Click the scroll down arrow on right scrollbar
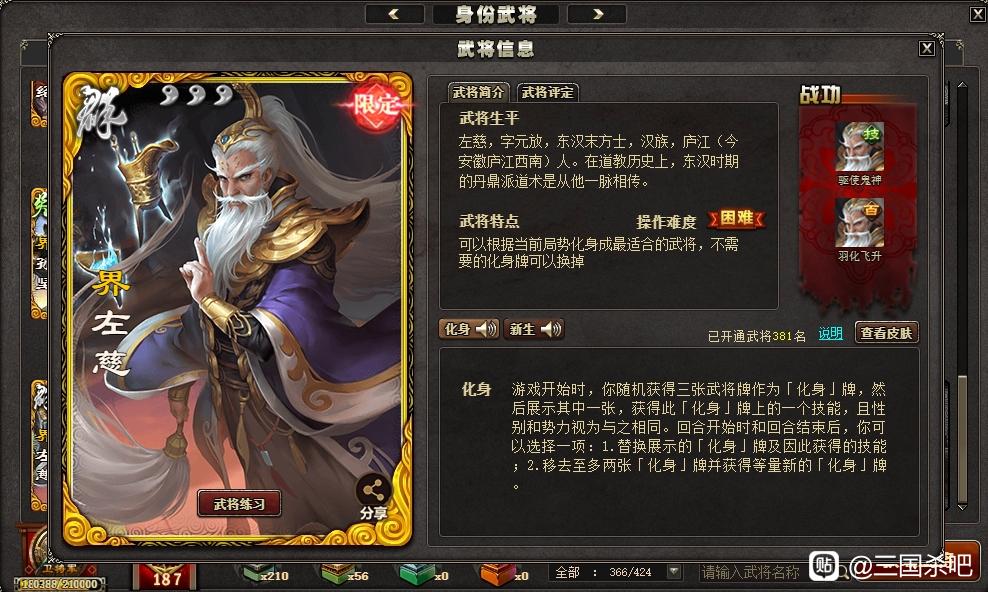The height and width of the screenshot is (592, 988). point(962,506)
